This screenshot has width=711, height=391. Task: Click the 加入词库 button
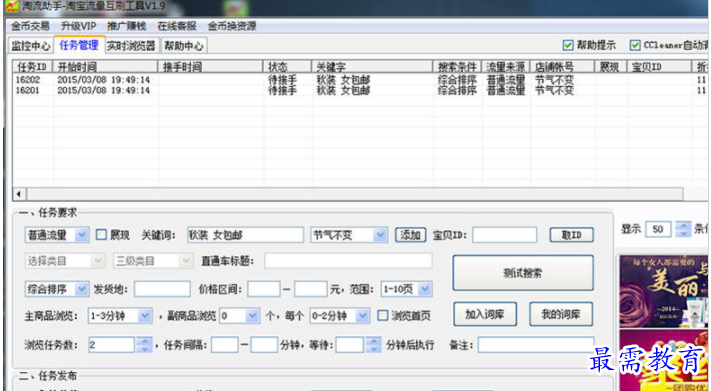[485, 314]
